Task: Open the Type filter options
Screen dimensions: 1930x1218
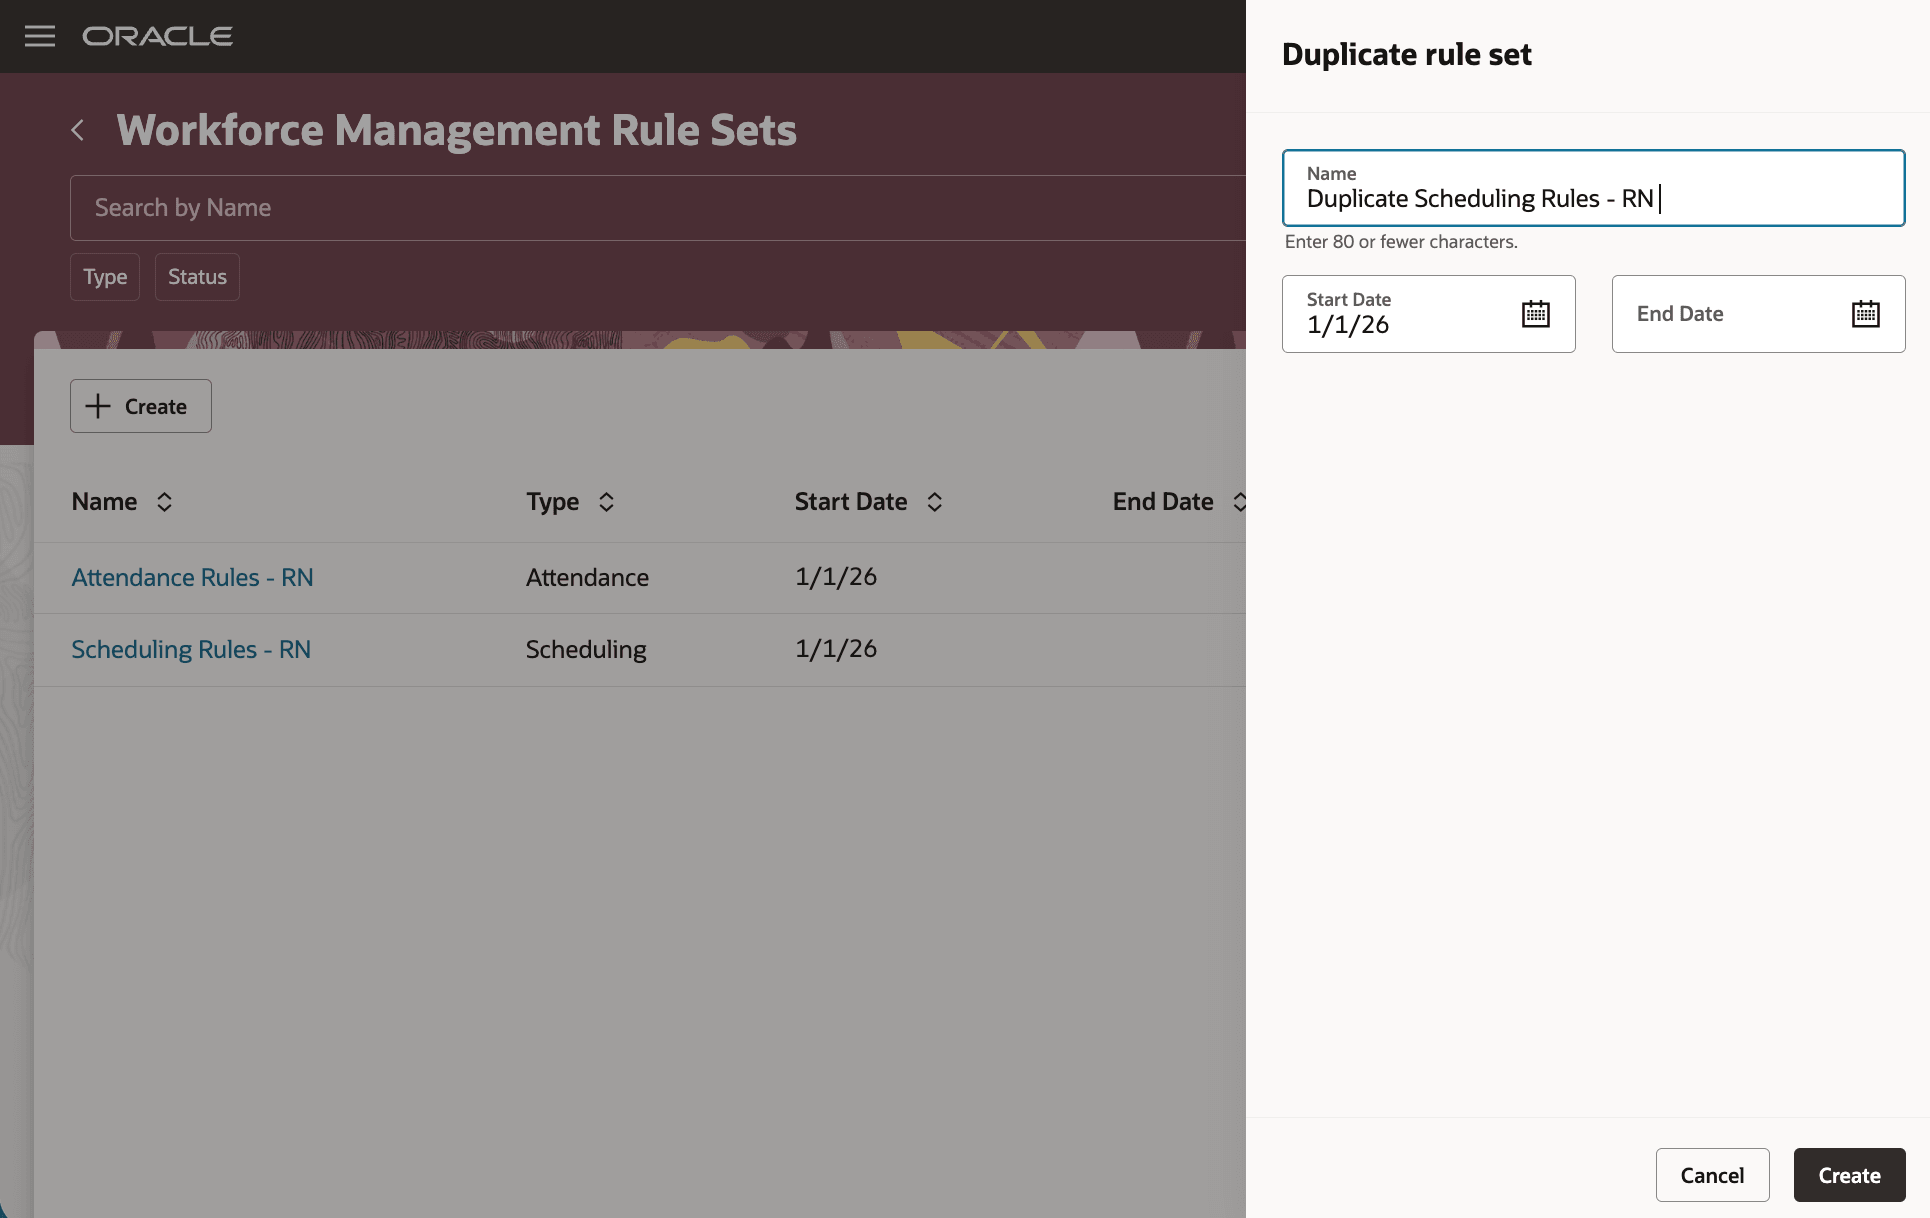Action: pyautogui.click(x=104, y=276)
